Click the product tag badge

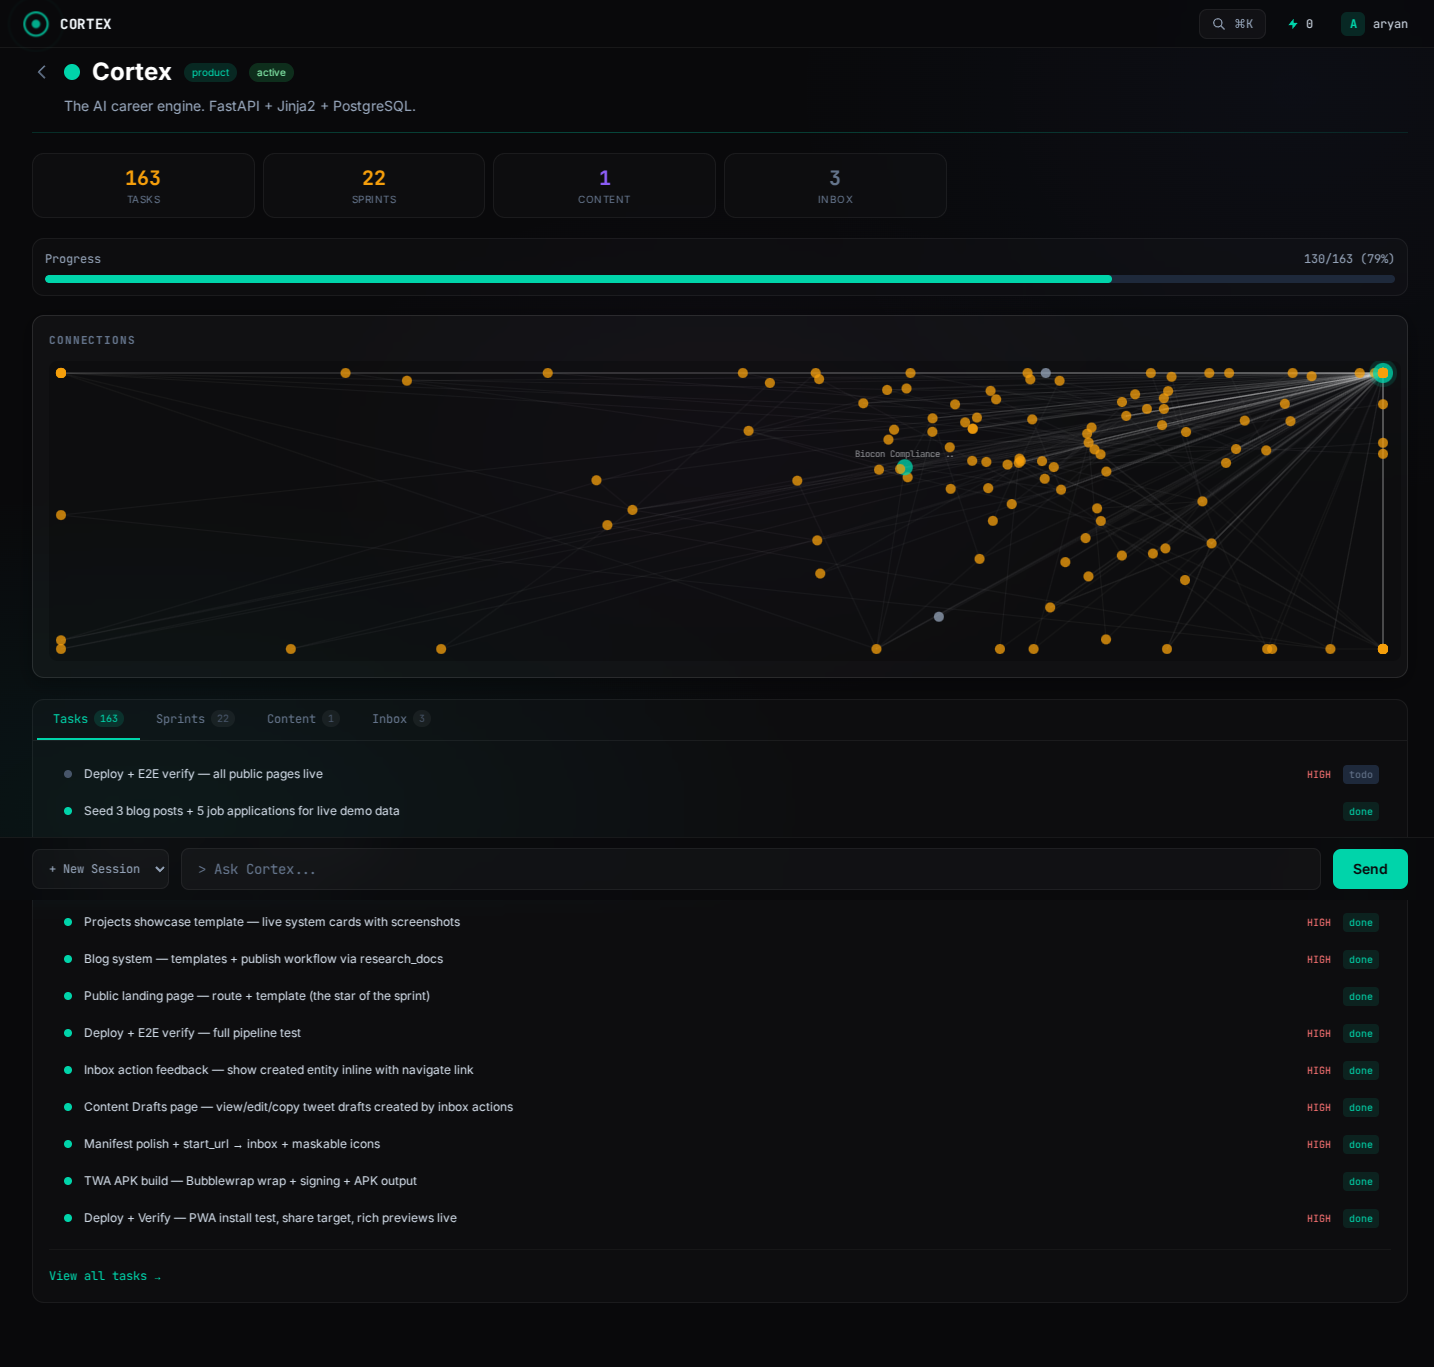(210, 72)
